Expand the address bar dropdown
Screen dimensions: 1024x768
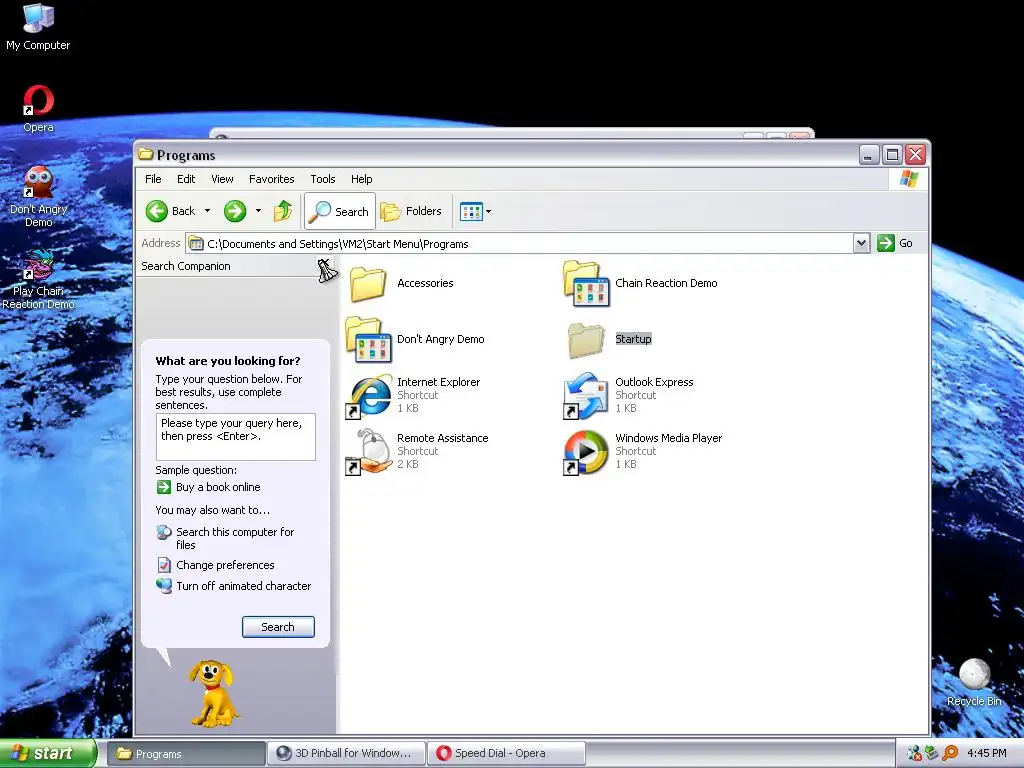[861, 243]
